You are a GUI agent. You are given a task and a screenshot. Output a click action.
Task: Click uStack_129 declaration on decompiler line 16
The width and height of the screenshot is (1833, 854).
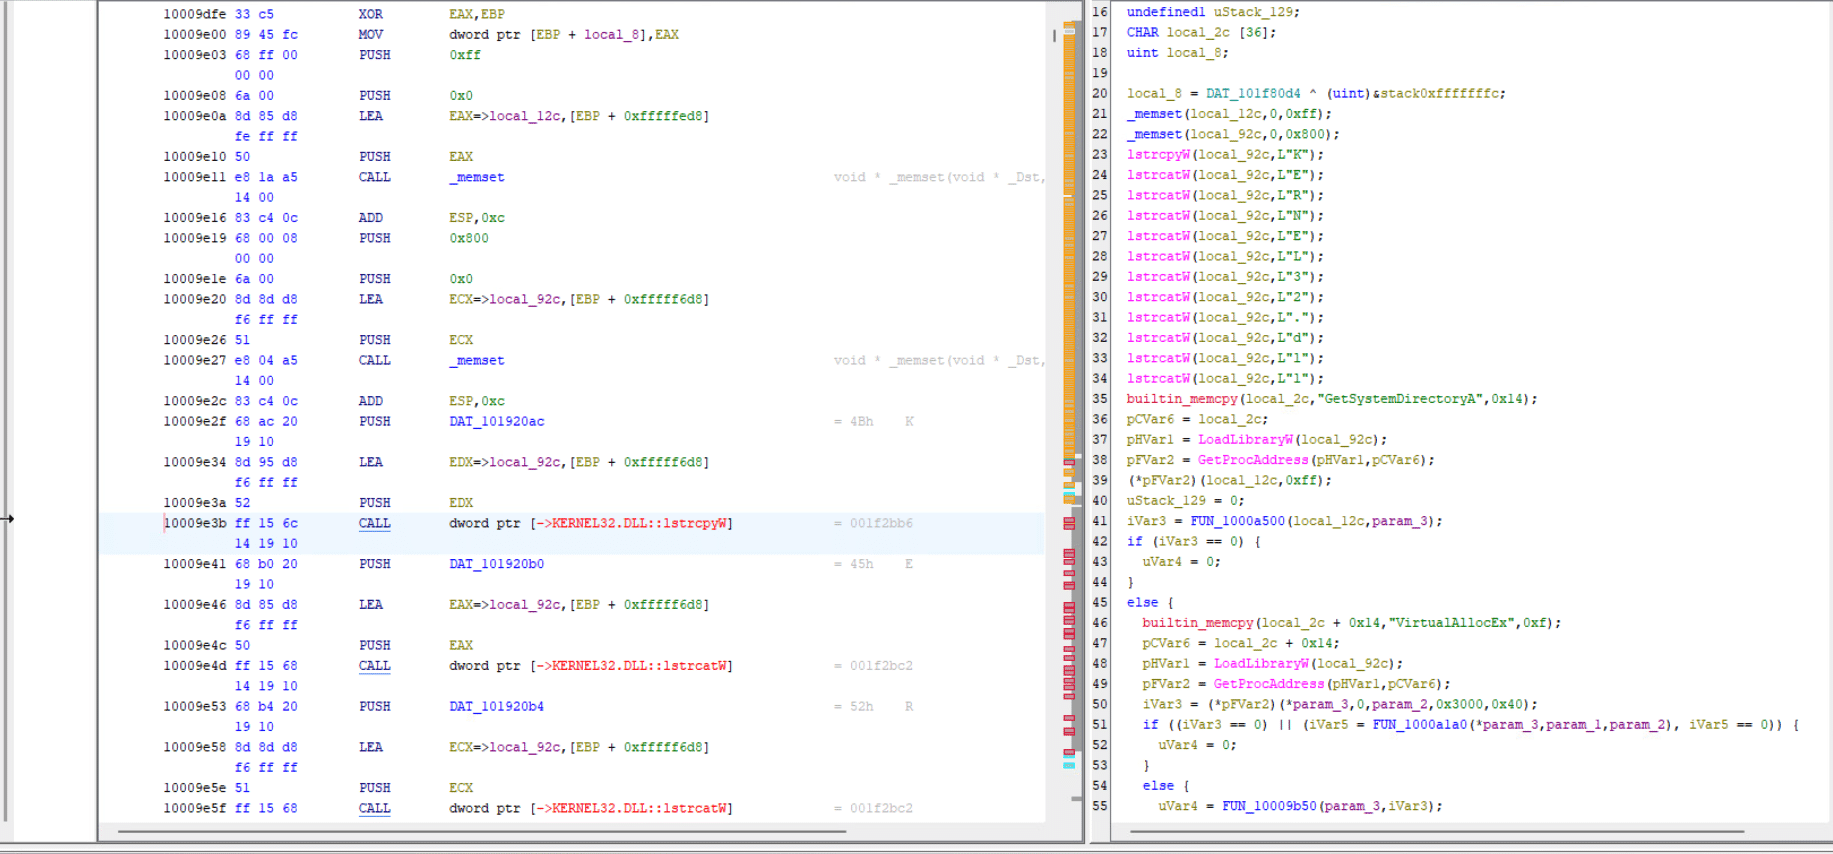1254,12
